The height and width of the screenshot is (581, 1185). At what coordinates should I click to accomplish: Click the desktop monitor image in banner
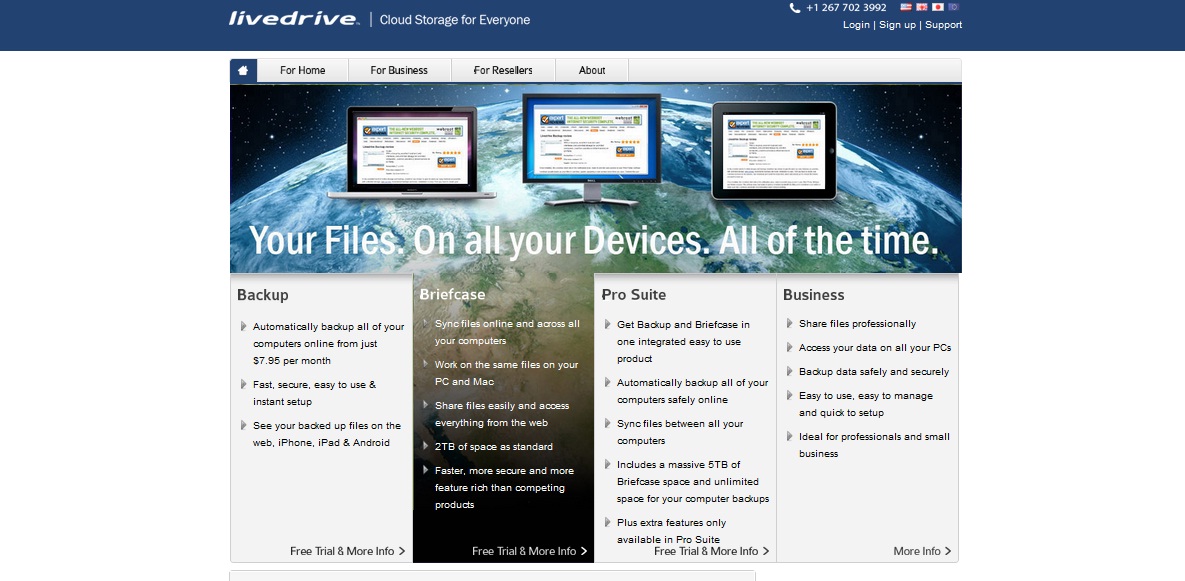[x=591, y=140]
